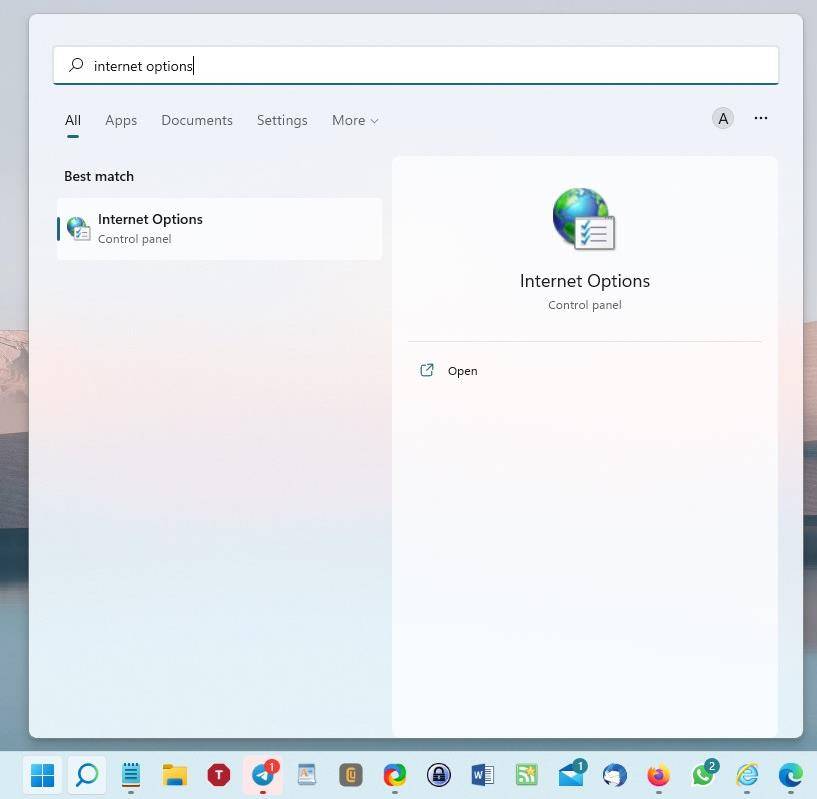Click Open to launch Internet Options
This screenshot has height=799, width=817.
pyautogui.click(x=462, y=370)
